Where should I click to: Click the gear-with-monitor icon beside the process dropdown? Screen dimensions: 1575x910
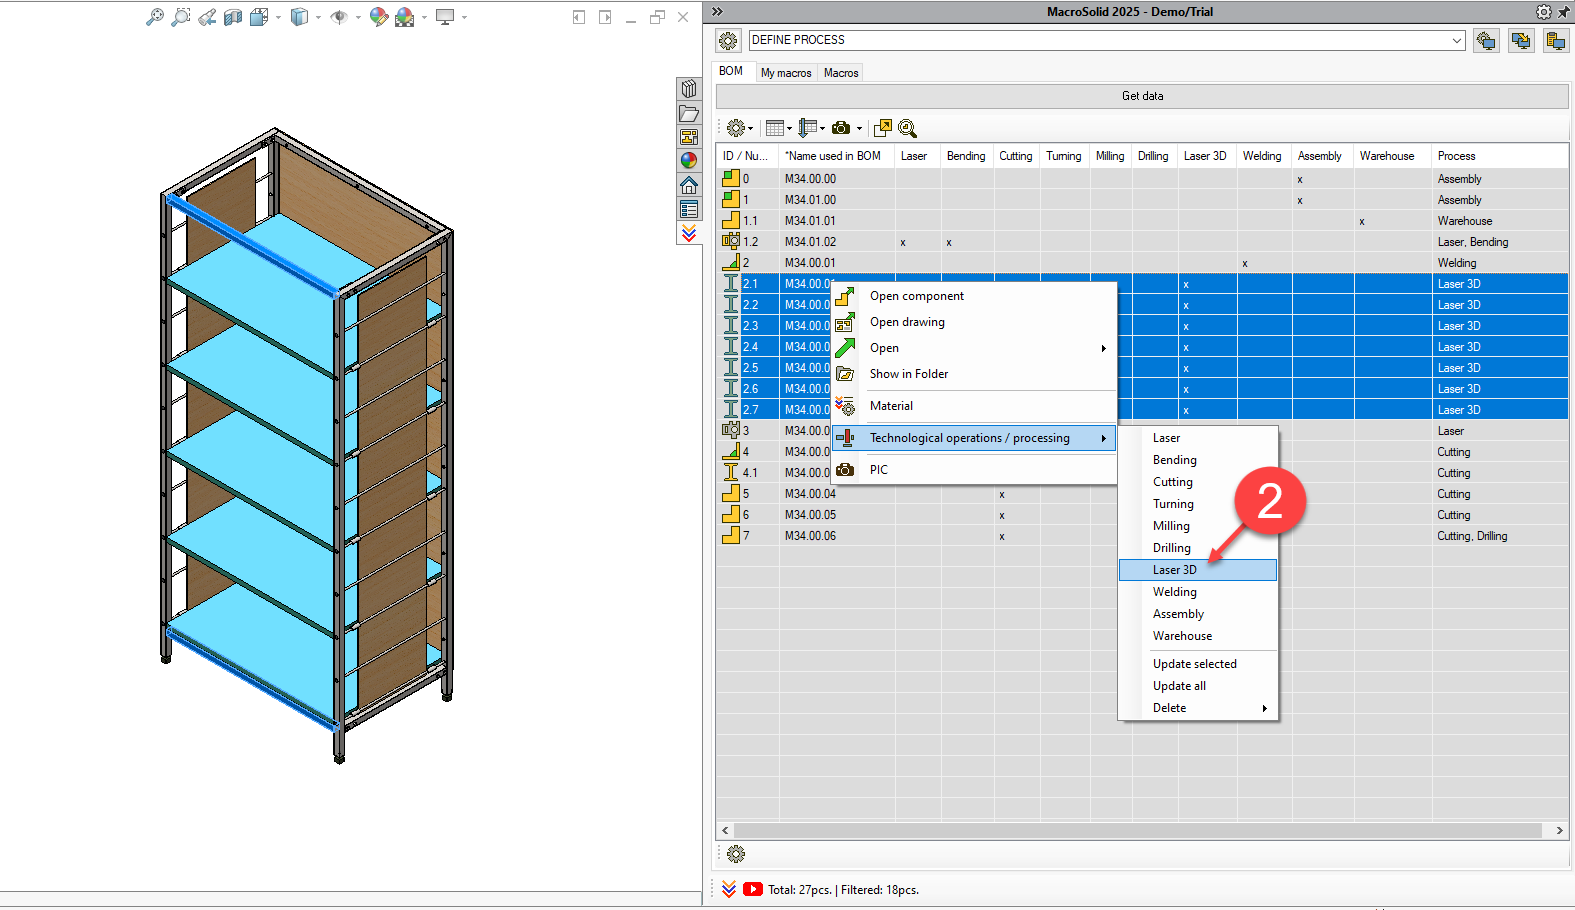[1486, 41]
